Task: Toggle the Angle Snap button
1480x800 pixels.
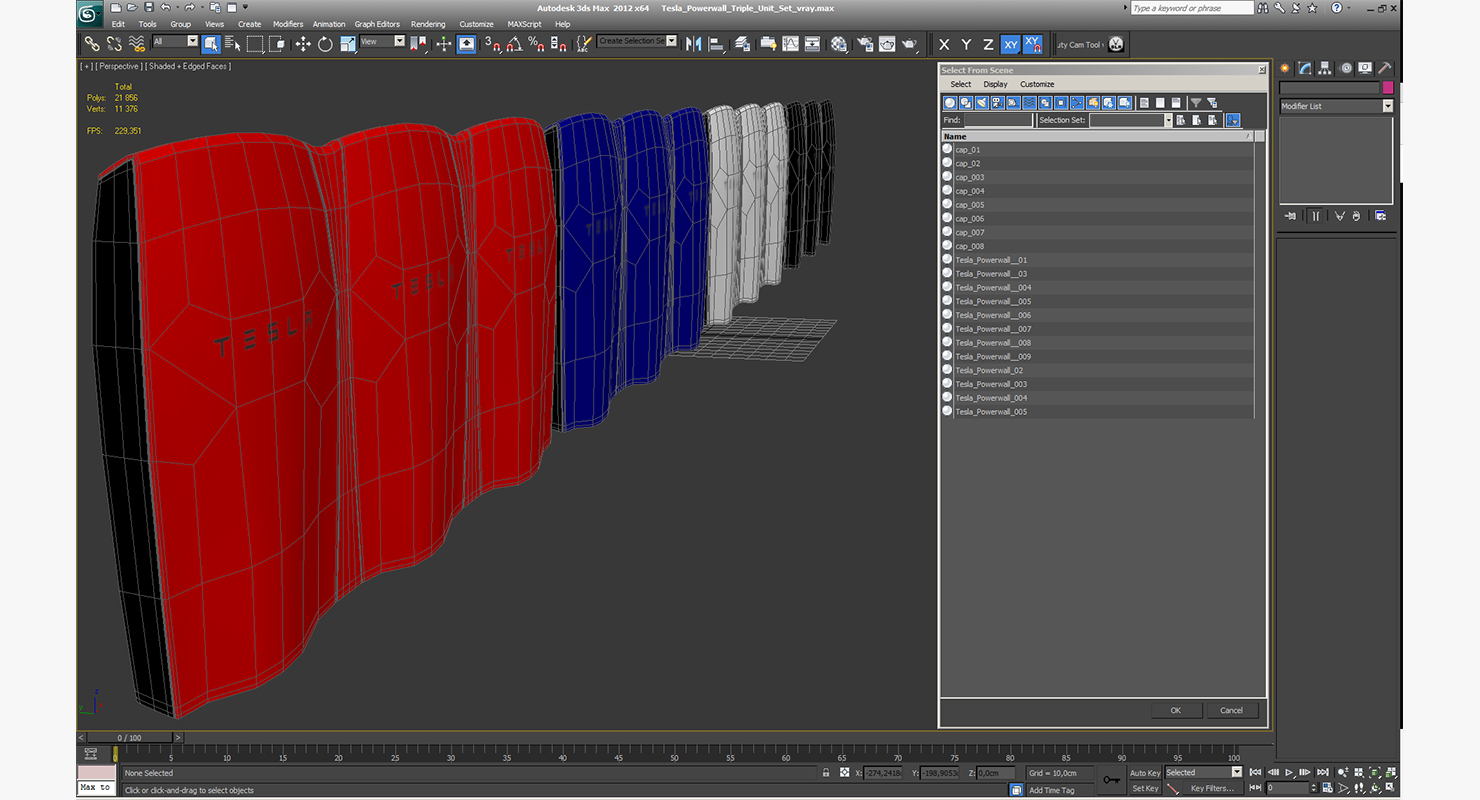Action: 513,44
